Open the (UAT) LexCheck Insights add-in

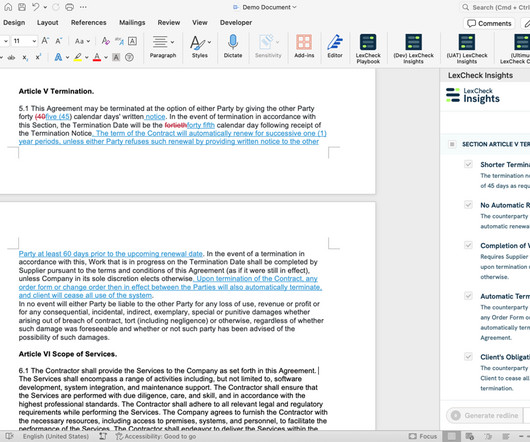467,49
